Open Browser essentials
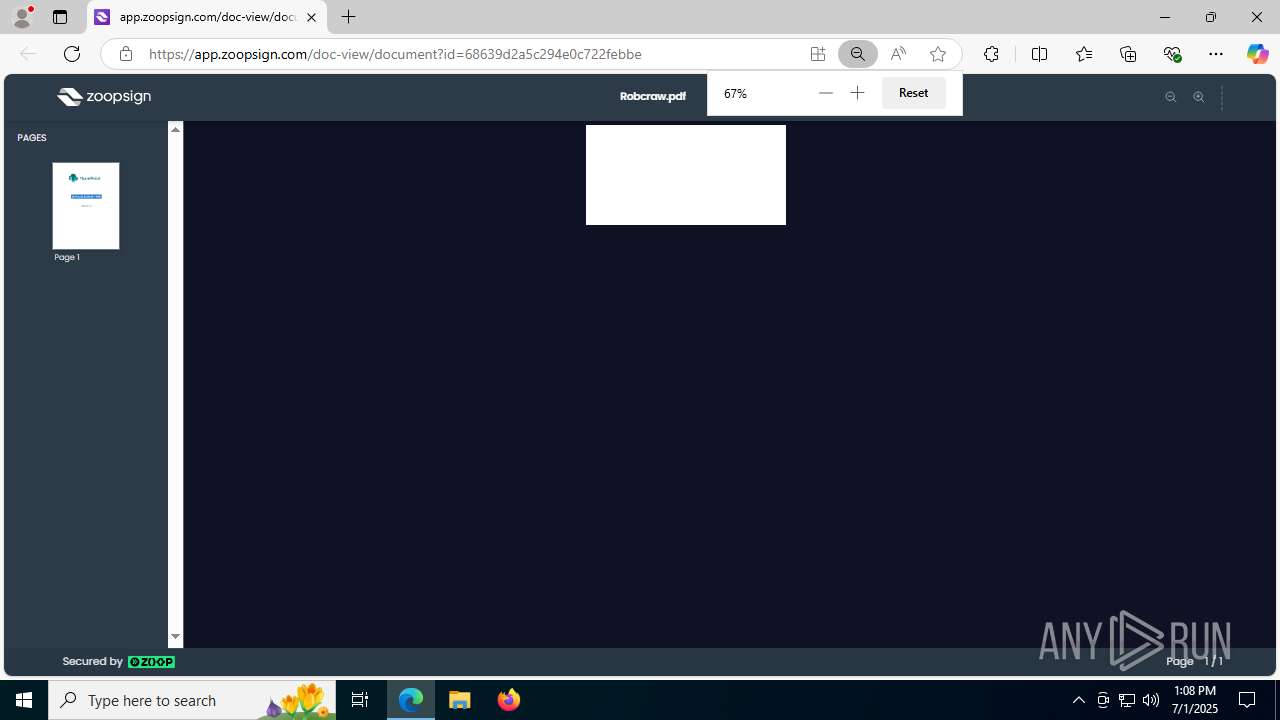Image resolution: width=1280 pixels, height=720 pixels. (x=1172, y=54)
